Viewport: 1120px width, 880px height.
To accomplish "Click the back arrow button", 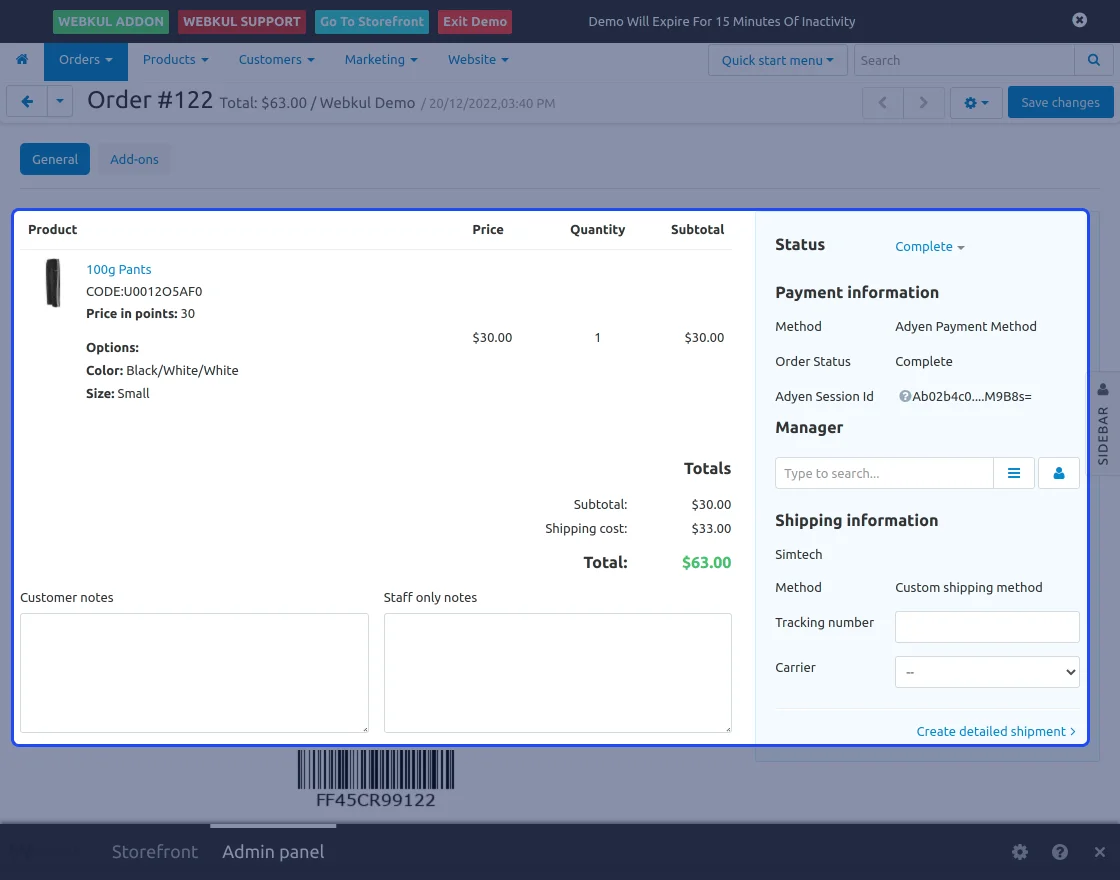I will 27,102.
